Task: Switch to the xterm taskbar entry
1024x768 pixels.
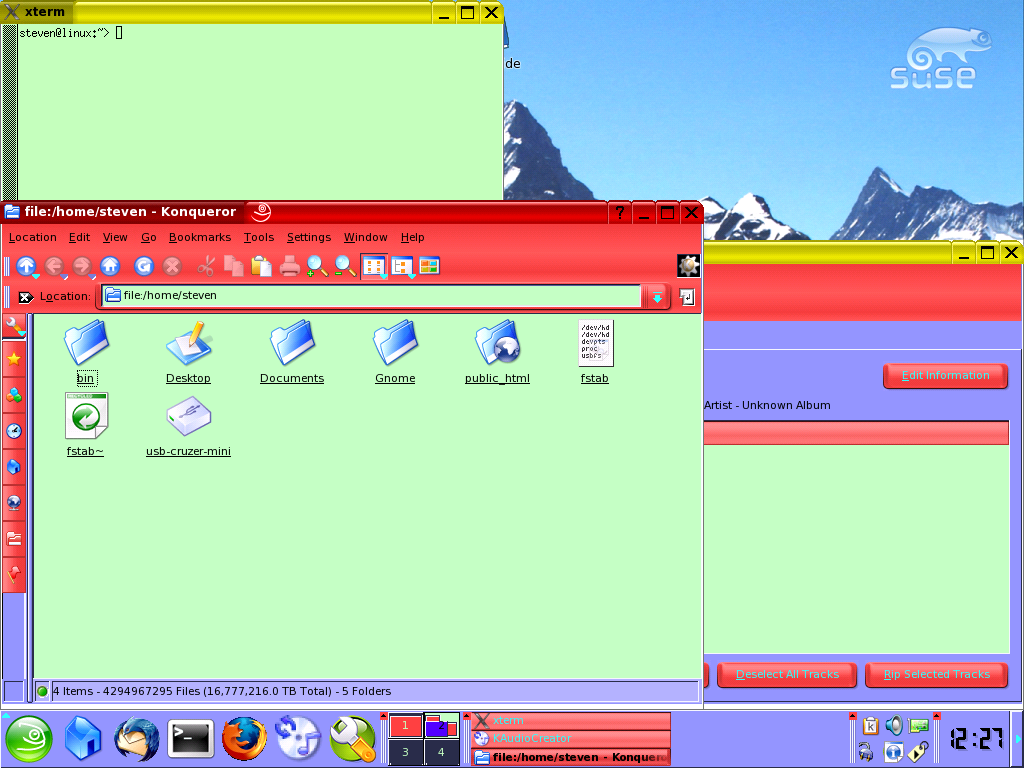Action: (571, 720)
